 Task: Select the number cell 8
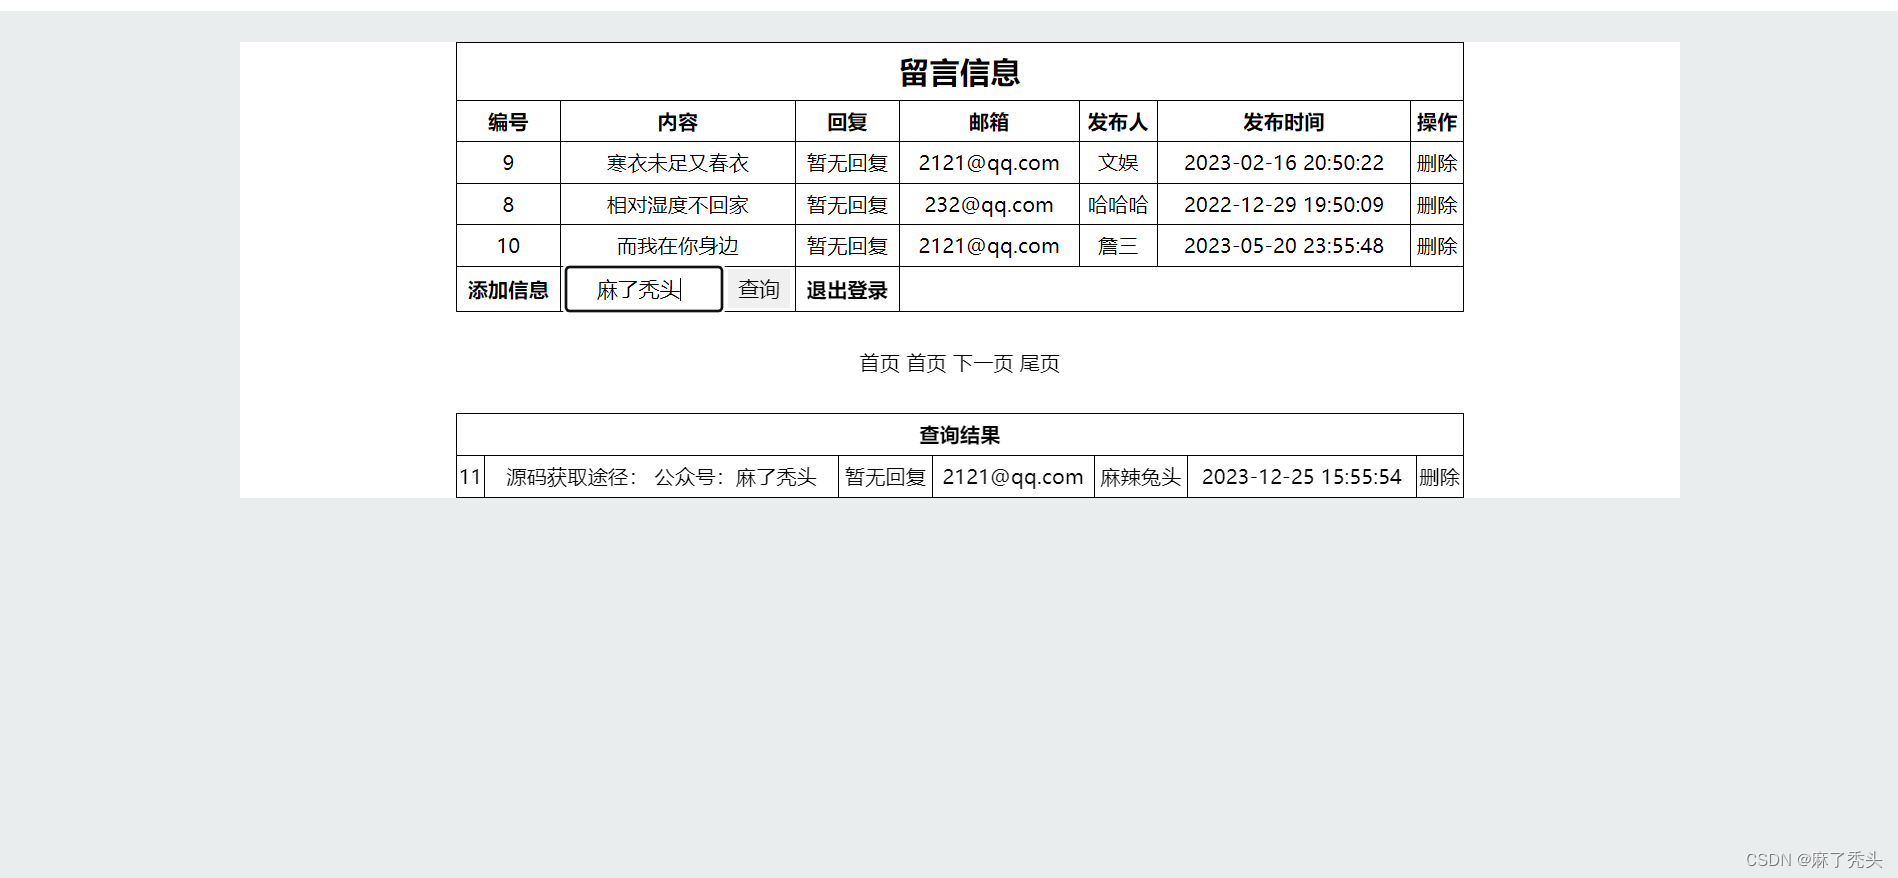coord(508,205)
